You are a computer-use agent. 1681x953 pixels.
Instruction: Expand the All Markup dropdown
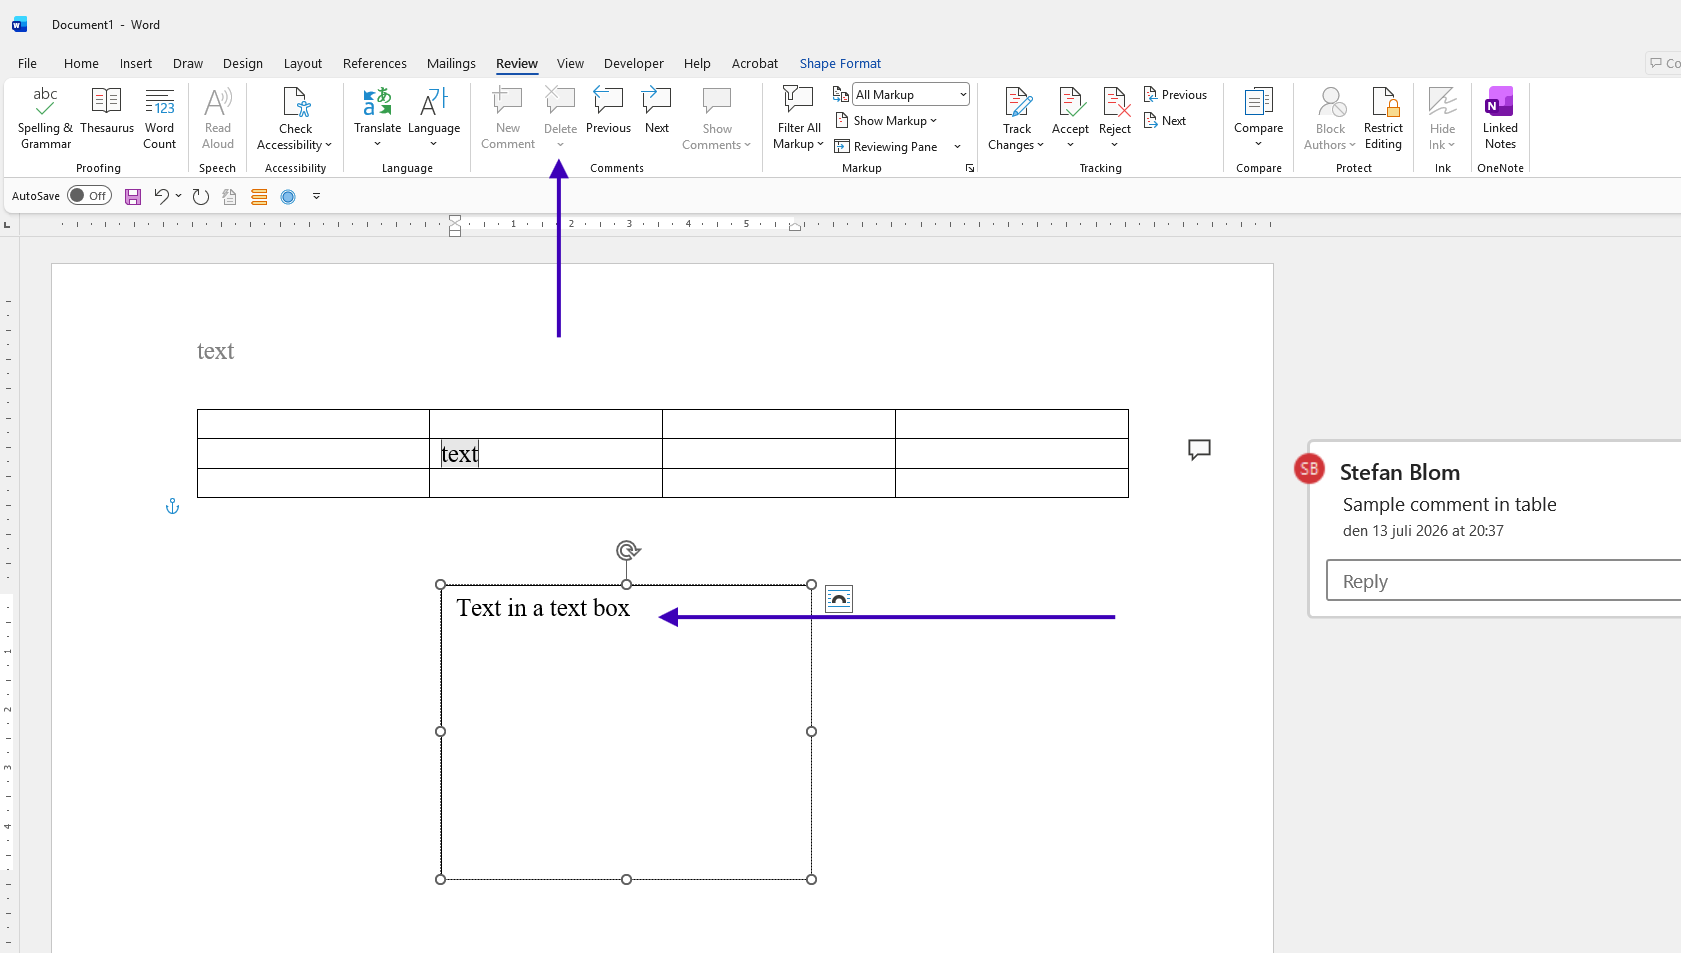click(963, 94)
